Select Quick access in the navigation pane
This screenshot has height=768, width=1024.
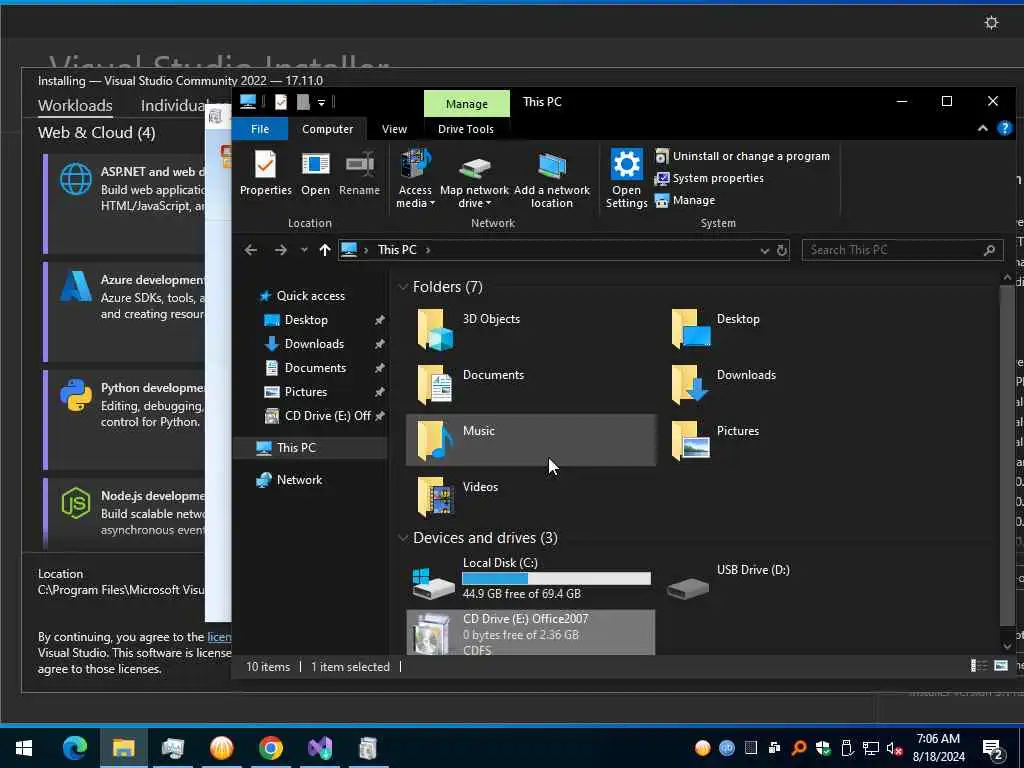310,296
